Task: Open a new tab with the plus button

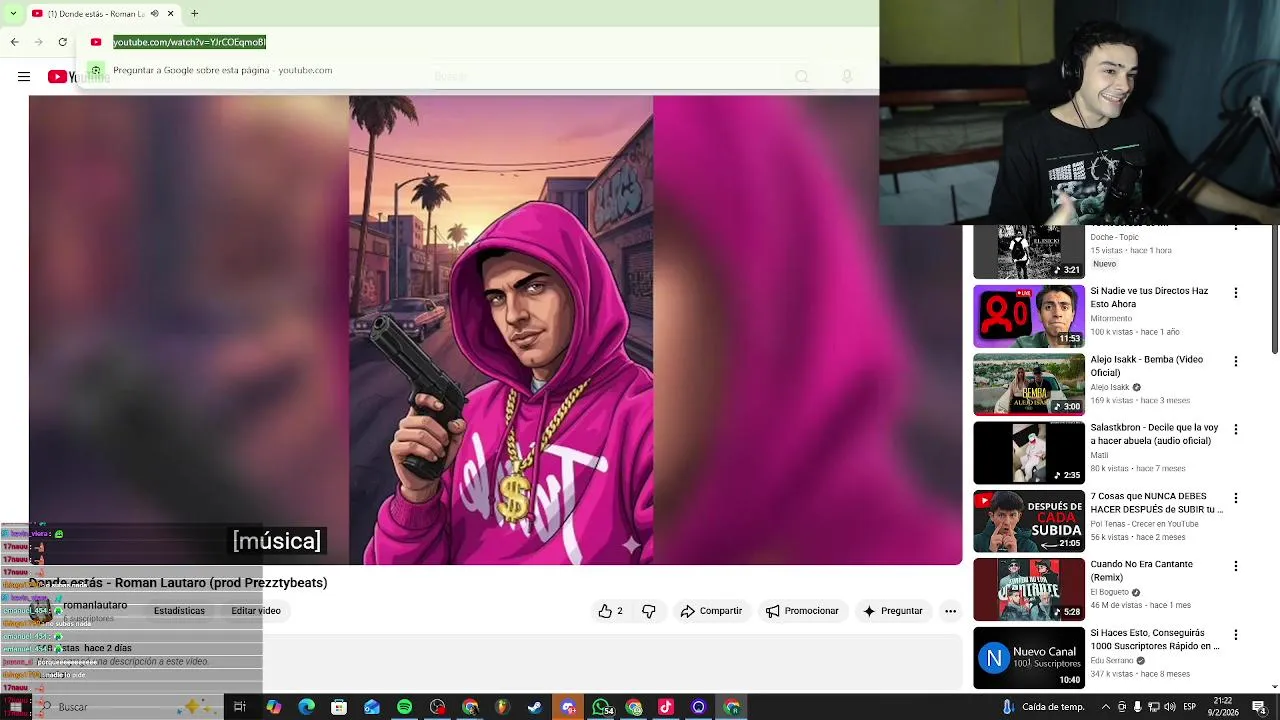Action: tap(194, 14)
